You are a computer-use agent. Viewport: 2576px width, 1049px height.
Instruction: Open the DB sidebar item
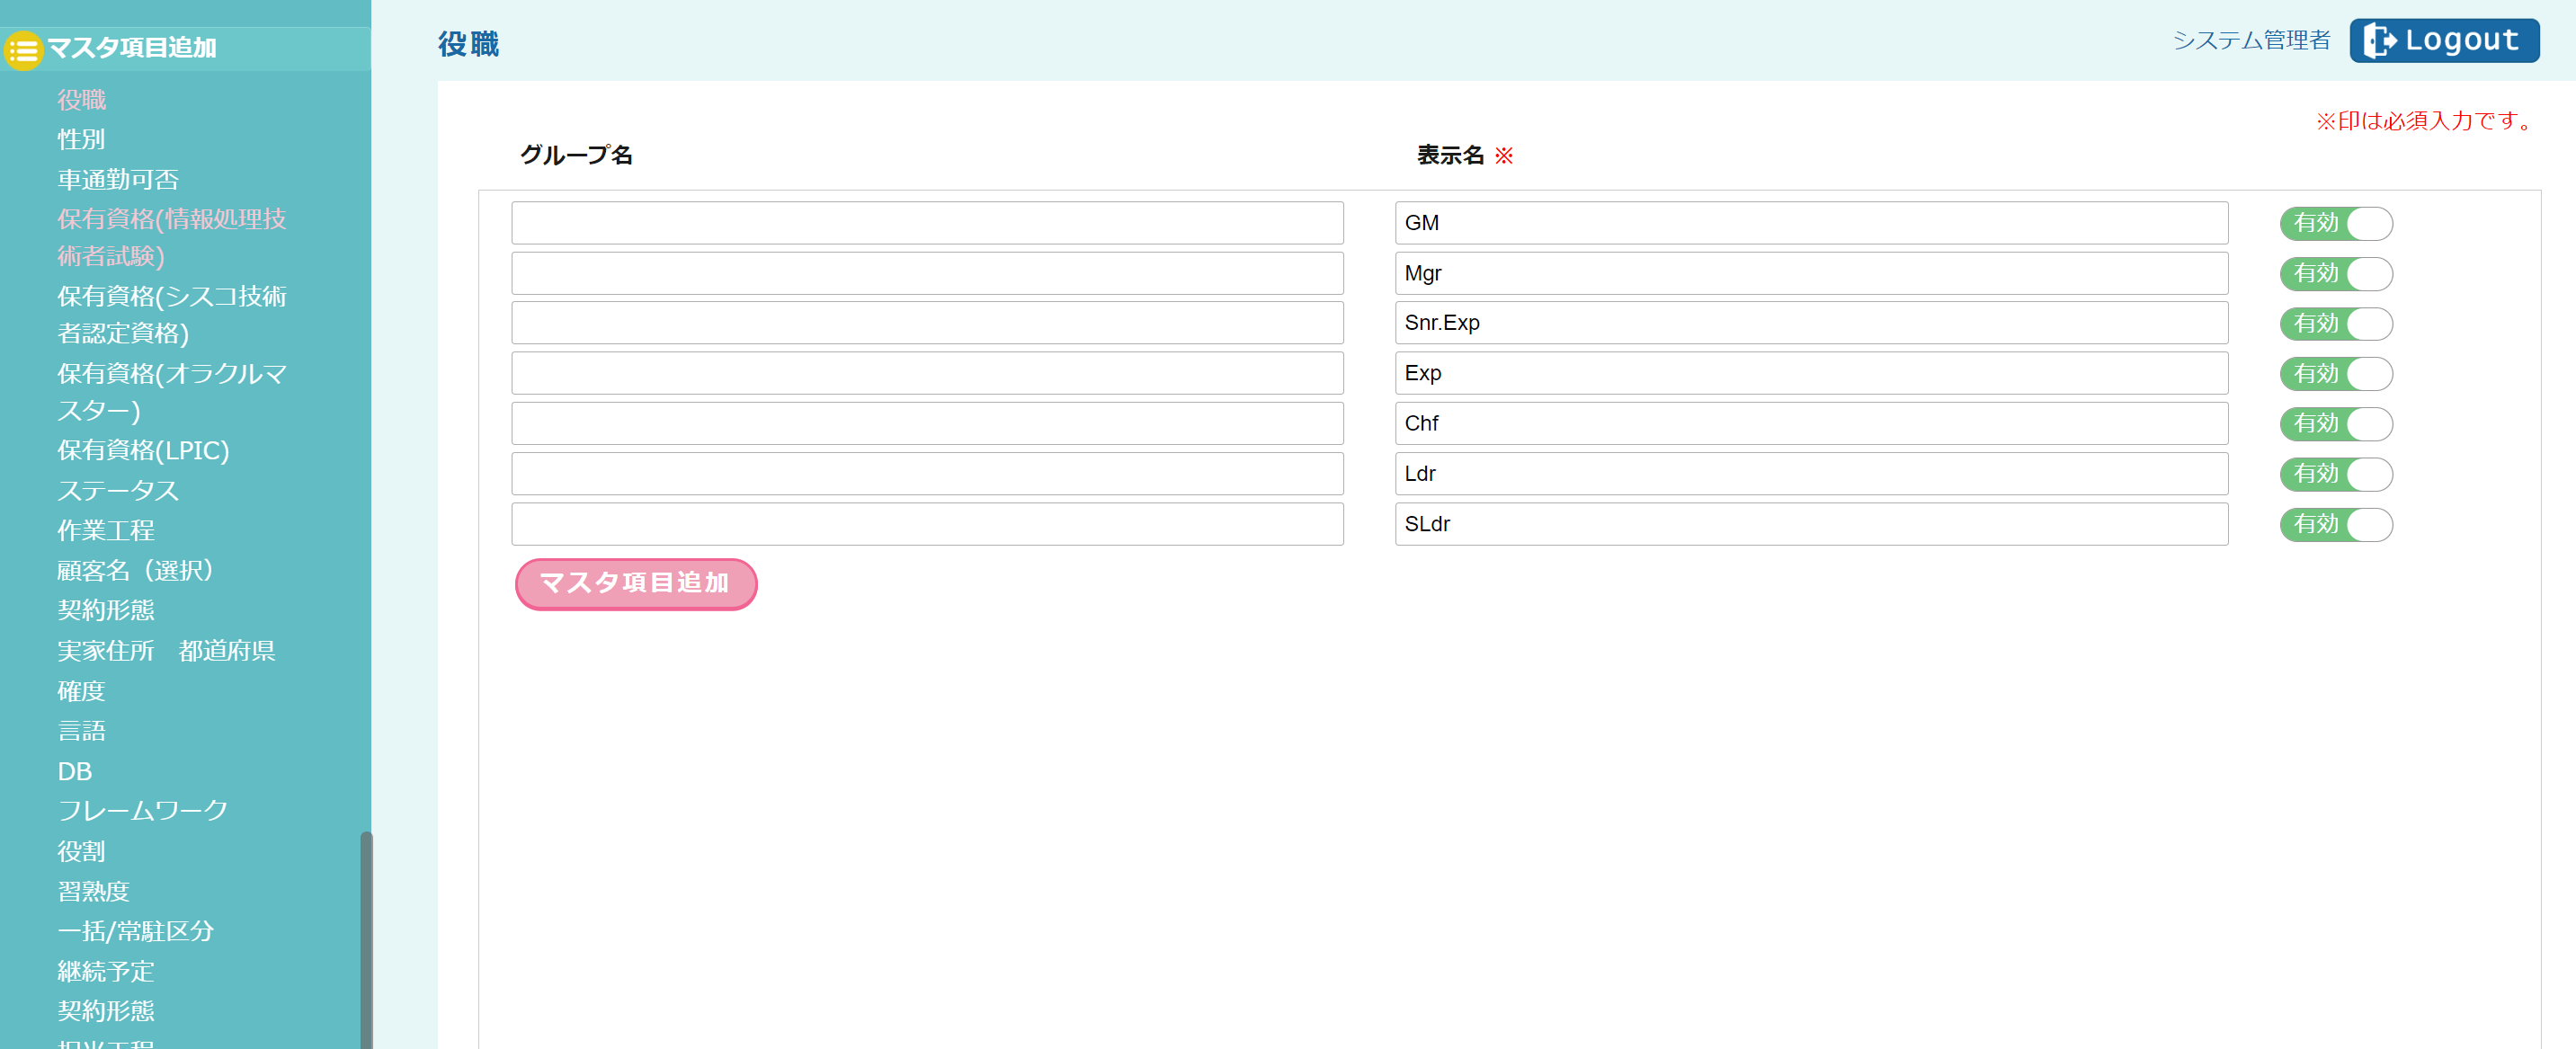click(x=75, y=771)
